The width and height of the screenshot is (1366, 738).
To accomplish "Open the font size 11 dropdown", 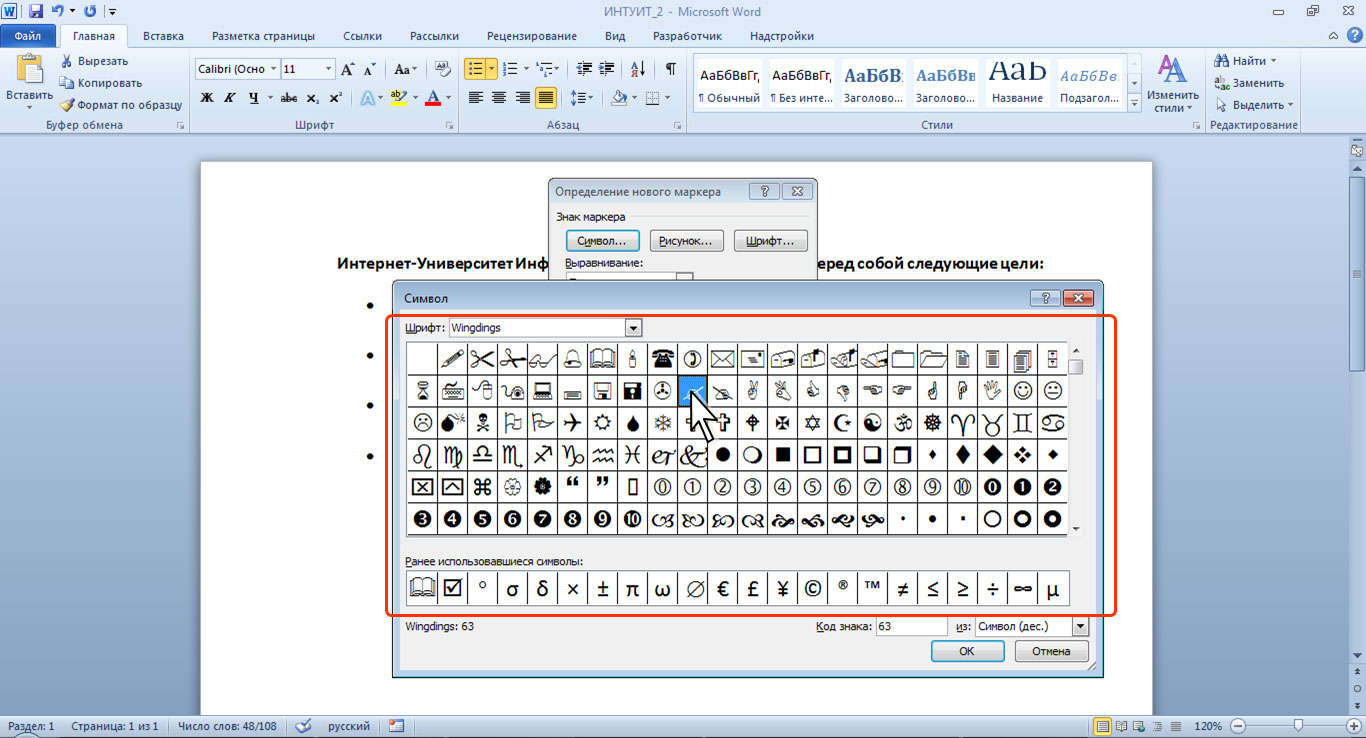I will coord(329,69).
